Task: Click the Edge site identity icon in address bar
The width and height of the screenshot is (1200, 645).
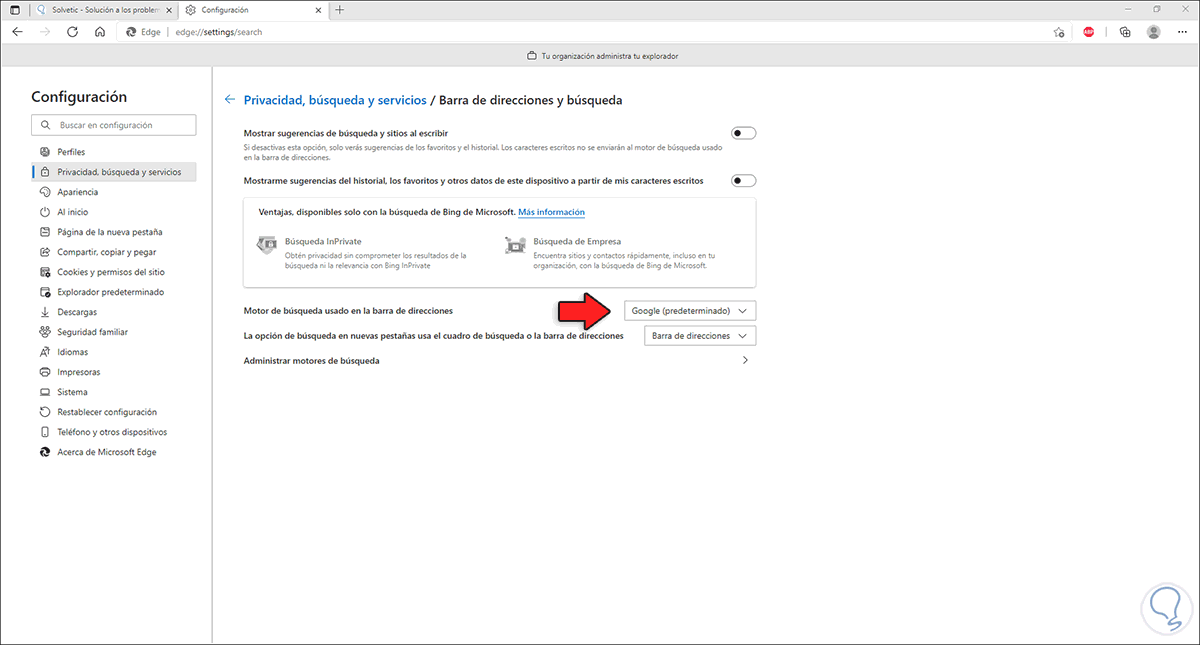Action: pos(131,32)
